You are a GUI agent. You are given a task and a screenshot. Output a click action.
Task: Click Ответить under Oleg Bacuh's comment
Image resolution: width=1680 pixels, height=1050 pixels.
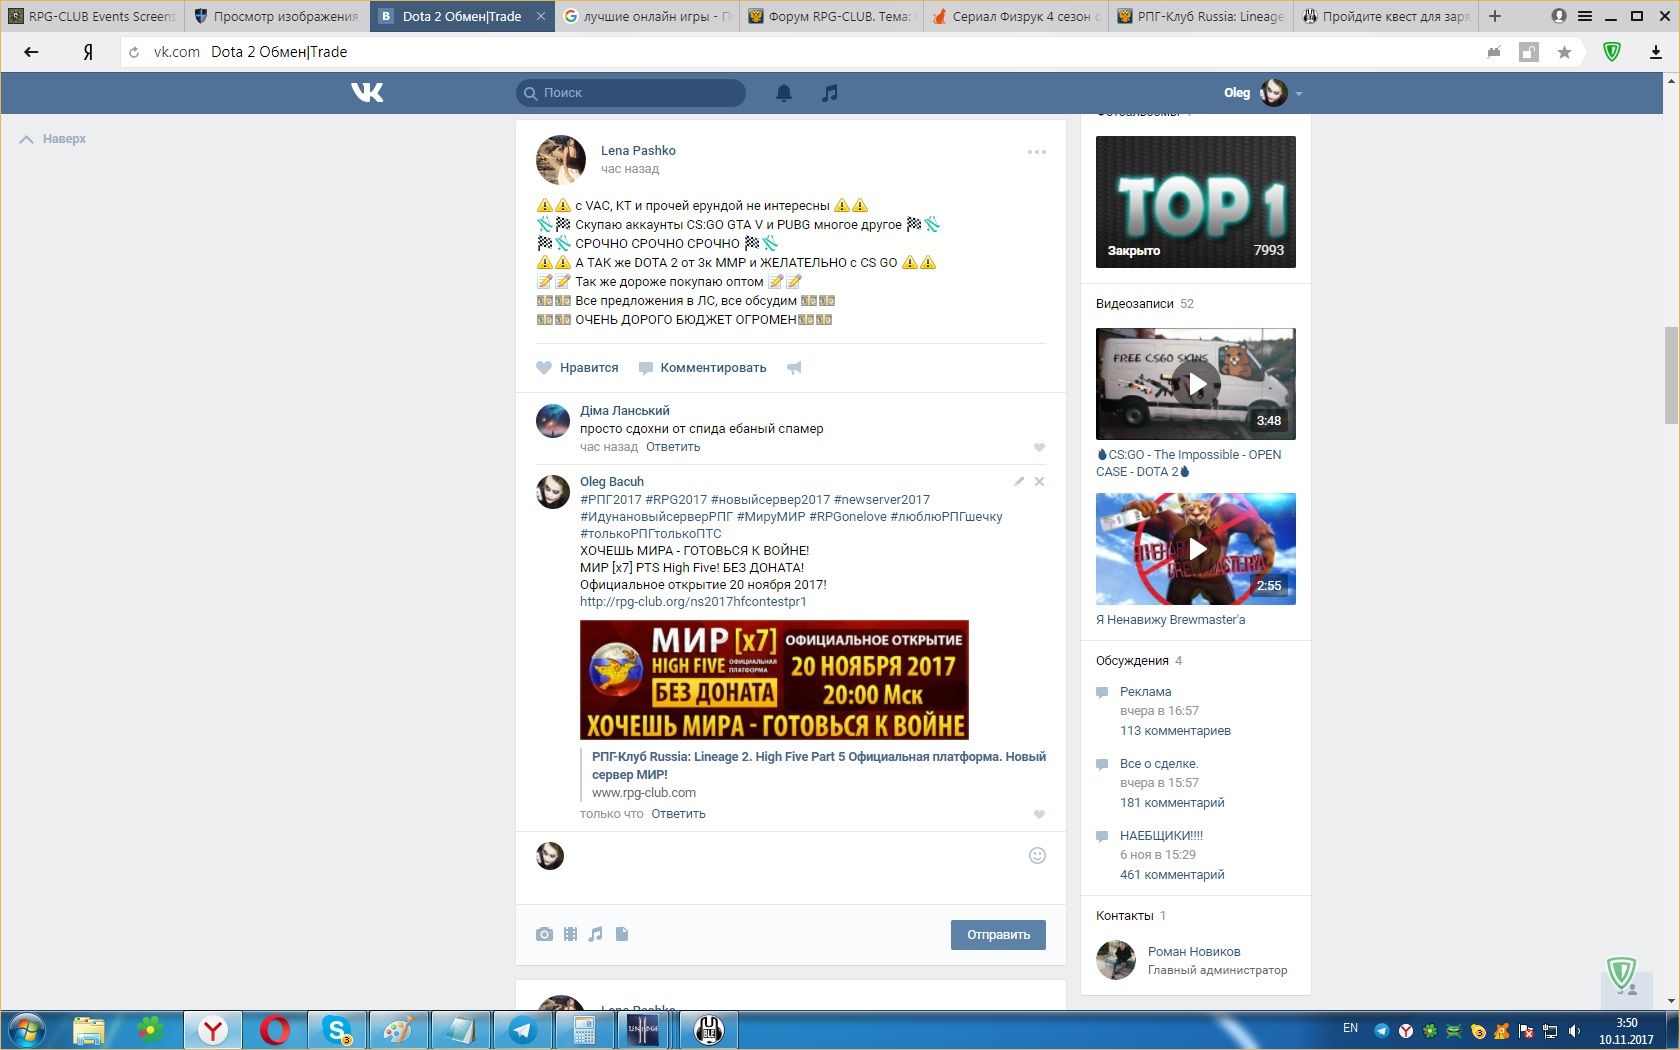678,814
